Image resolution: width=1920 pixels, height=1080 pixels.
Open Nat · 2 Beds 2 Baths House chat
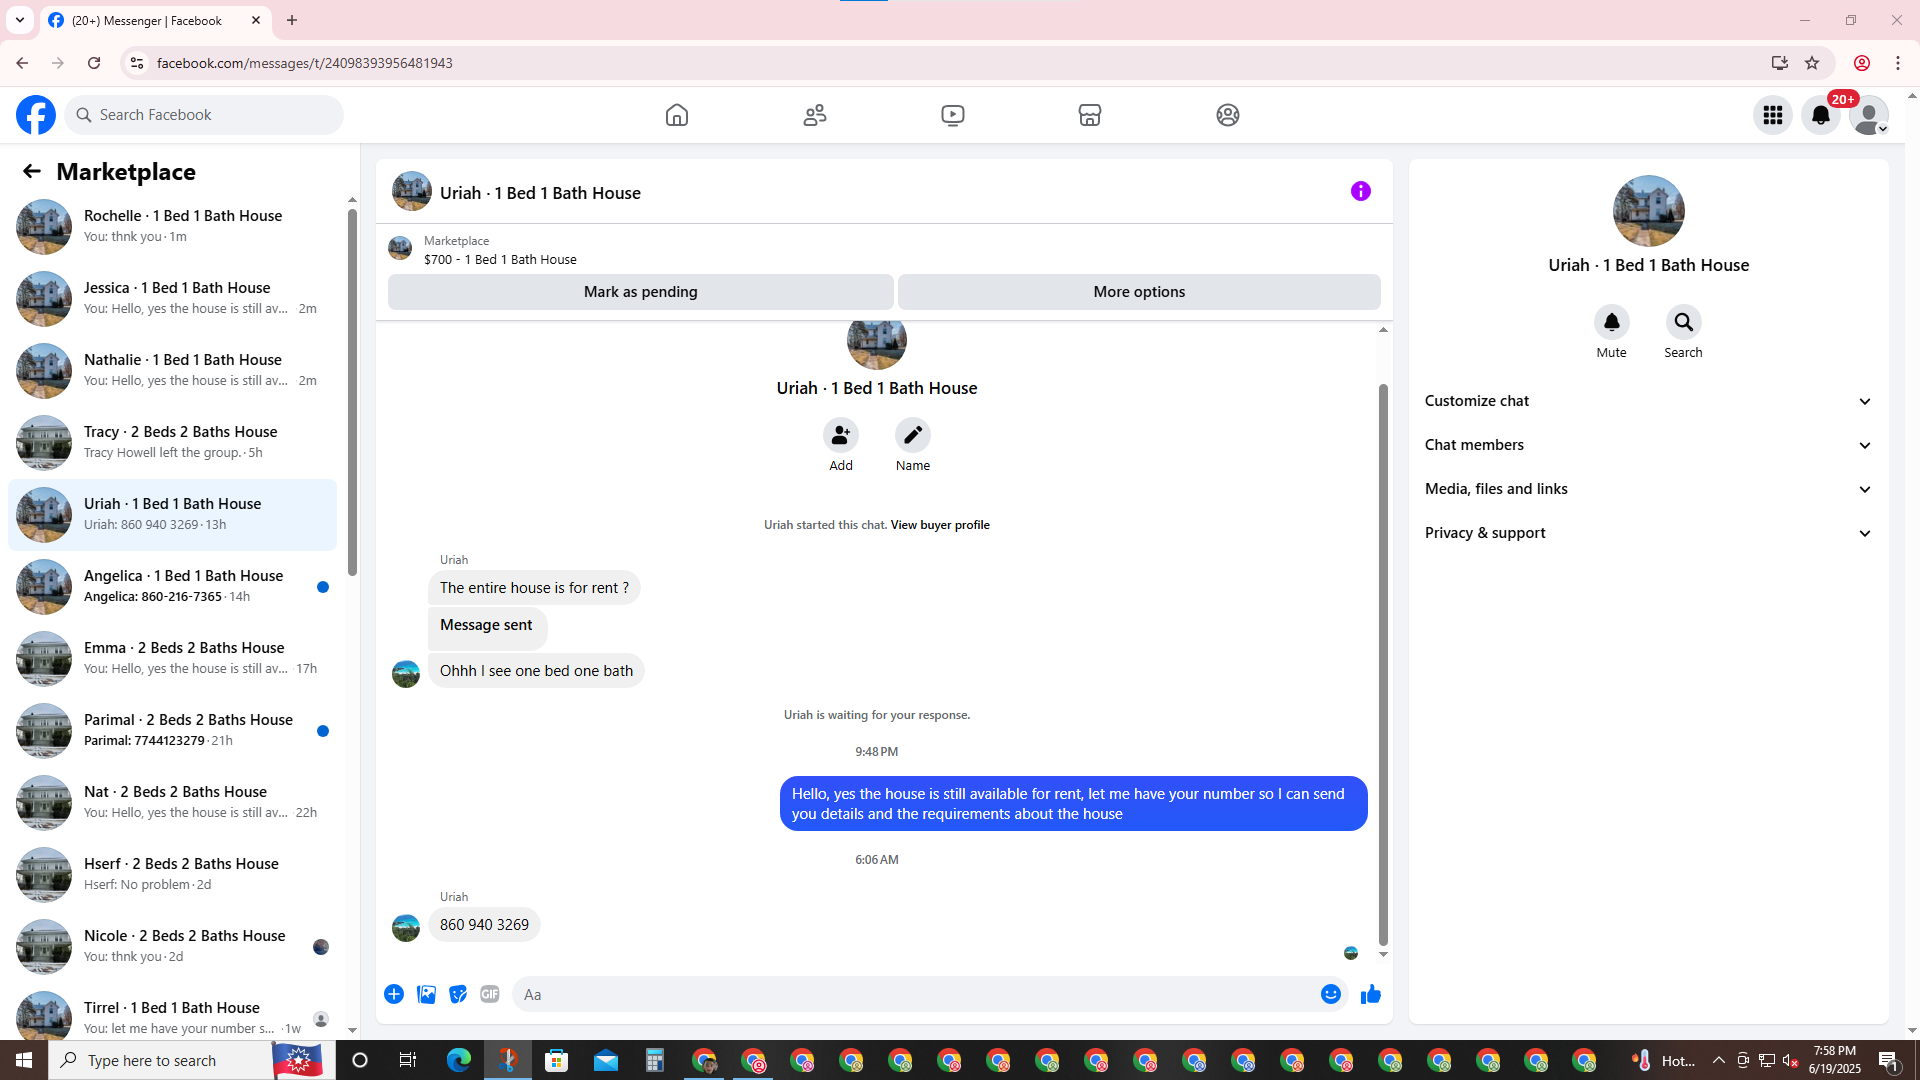click(172, 803)
